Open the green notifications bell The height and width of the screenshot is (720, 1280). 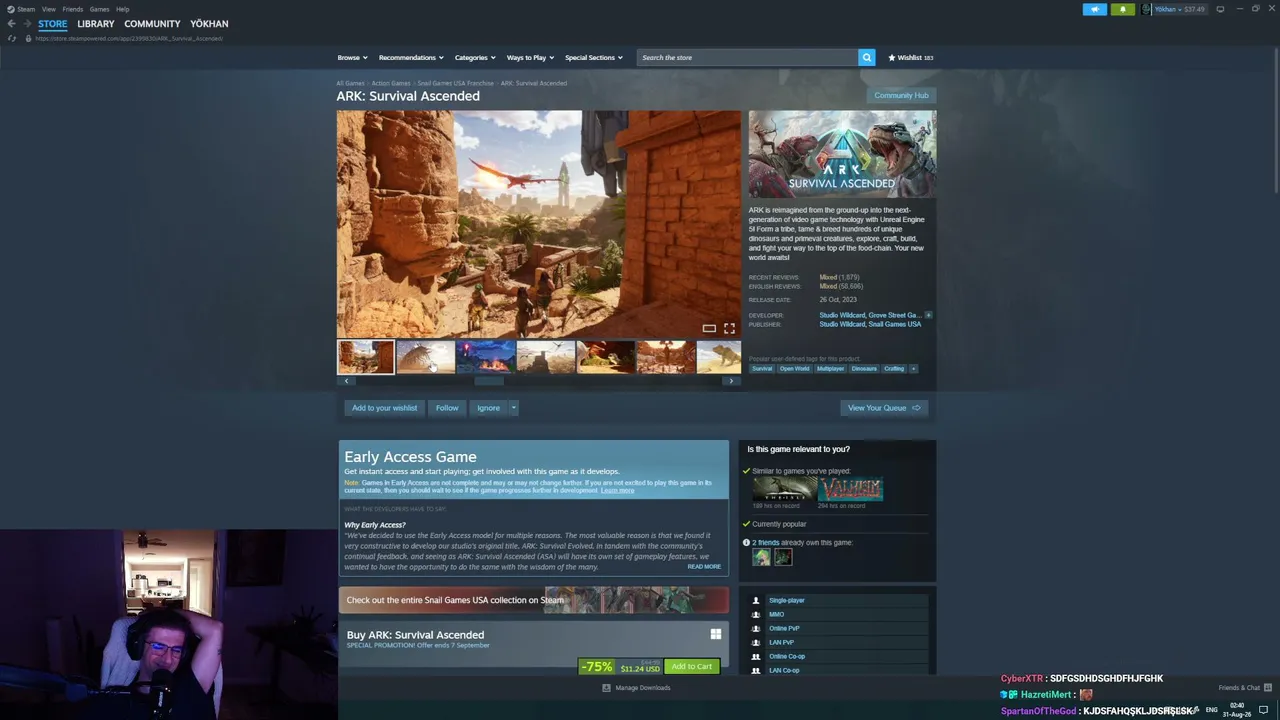1122,9
